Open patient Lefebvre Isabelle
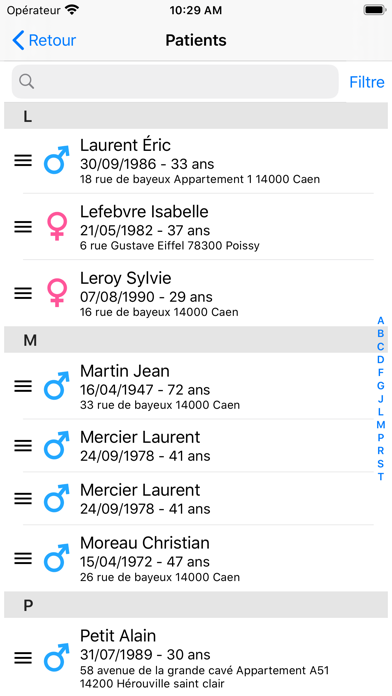This screenshot has height=696, width=392. pyautogui.click(x=196, y=227)
